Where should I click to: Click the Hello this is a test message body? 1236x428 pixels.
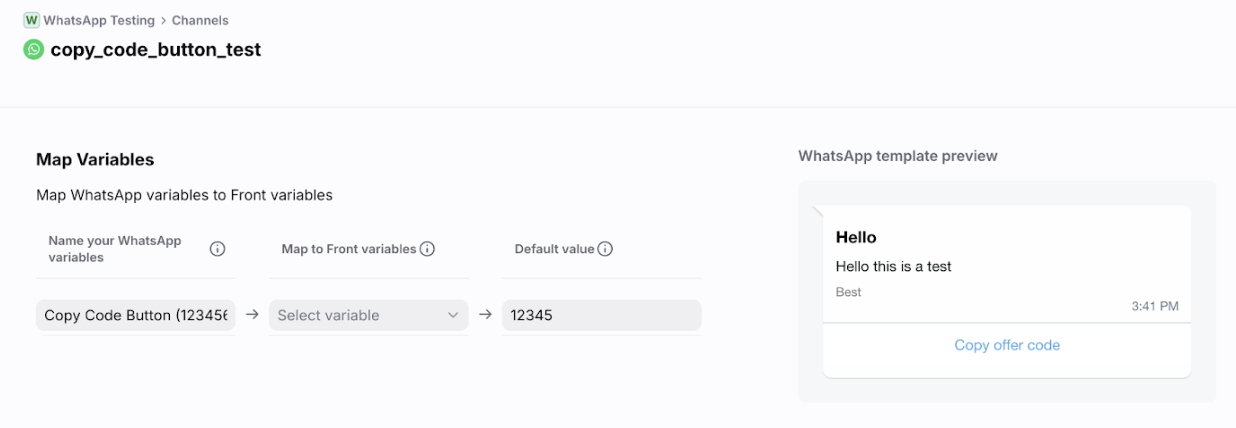coord(893,267)
